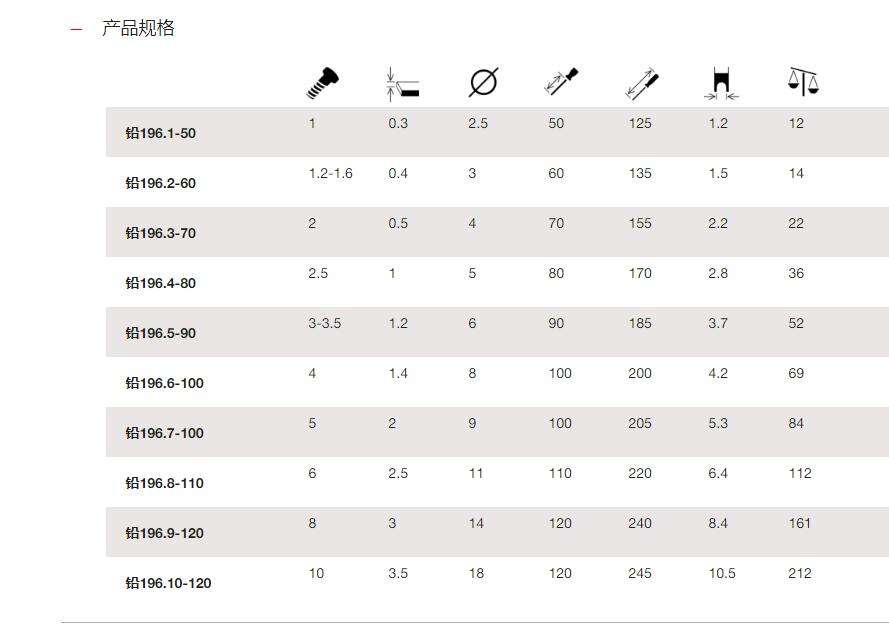Click the screw size column icon
889x629 pixels.
pos(323,83)
